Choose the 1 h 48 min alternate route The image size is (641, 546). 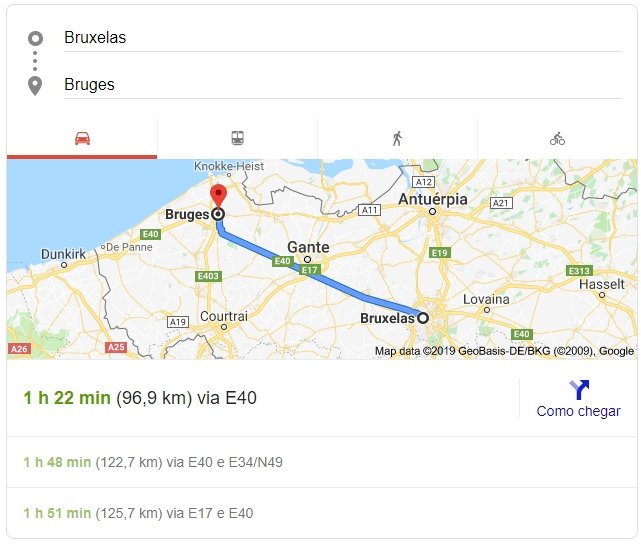coord(152,462)
